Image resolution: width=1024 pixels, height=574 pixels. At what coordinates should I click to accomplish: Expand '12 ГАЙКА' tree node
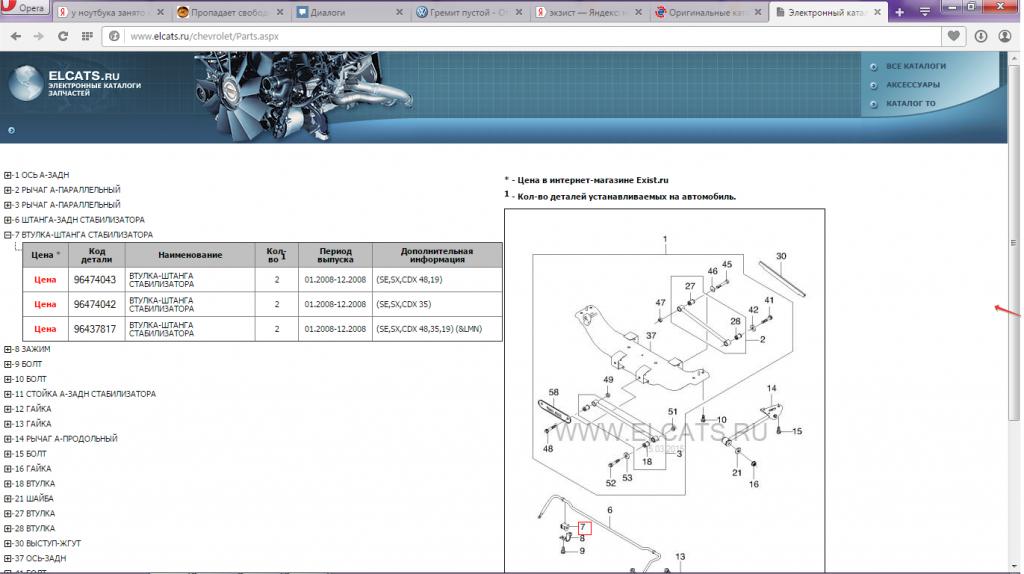click(x=8, y=409)
